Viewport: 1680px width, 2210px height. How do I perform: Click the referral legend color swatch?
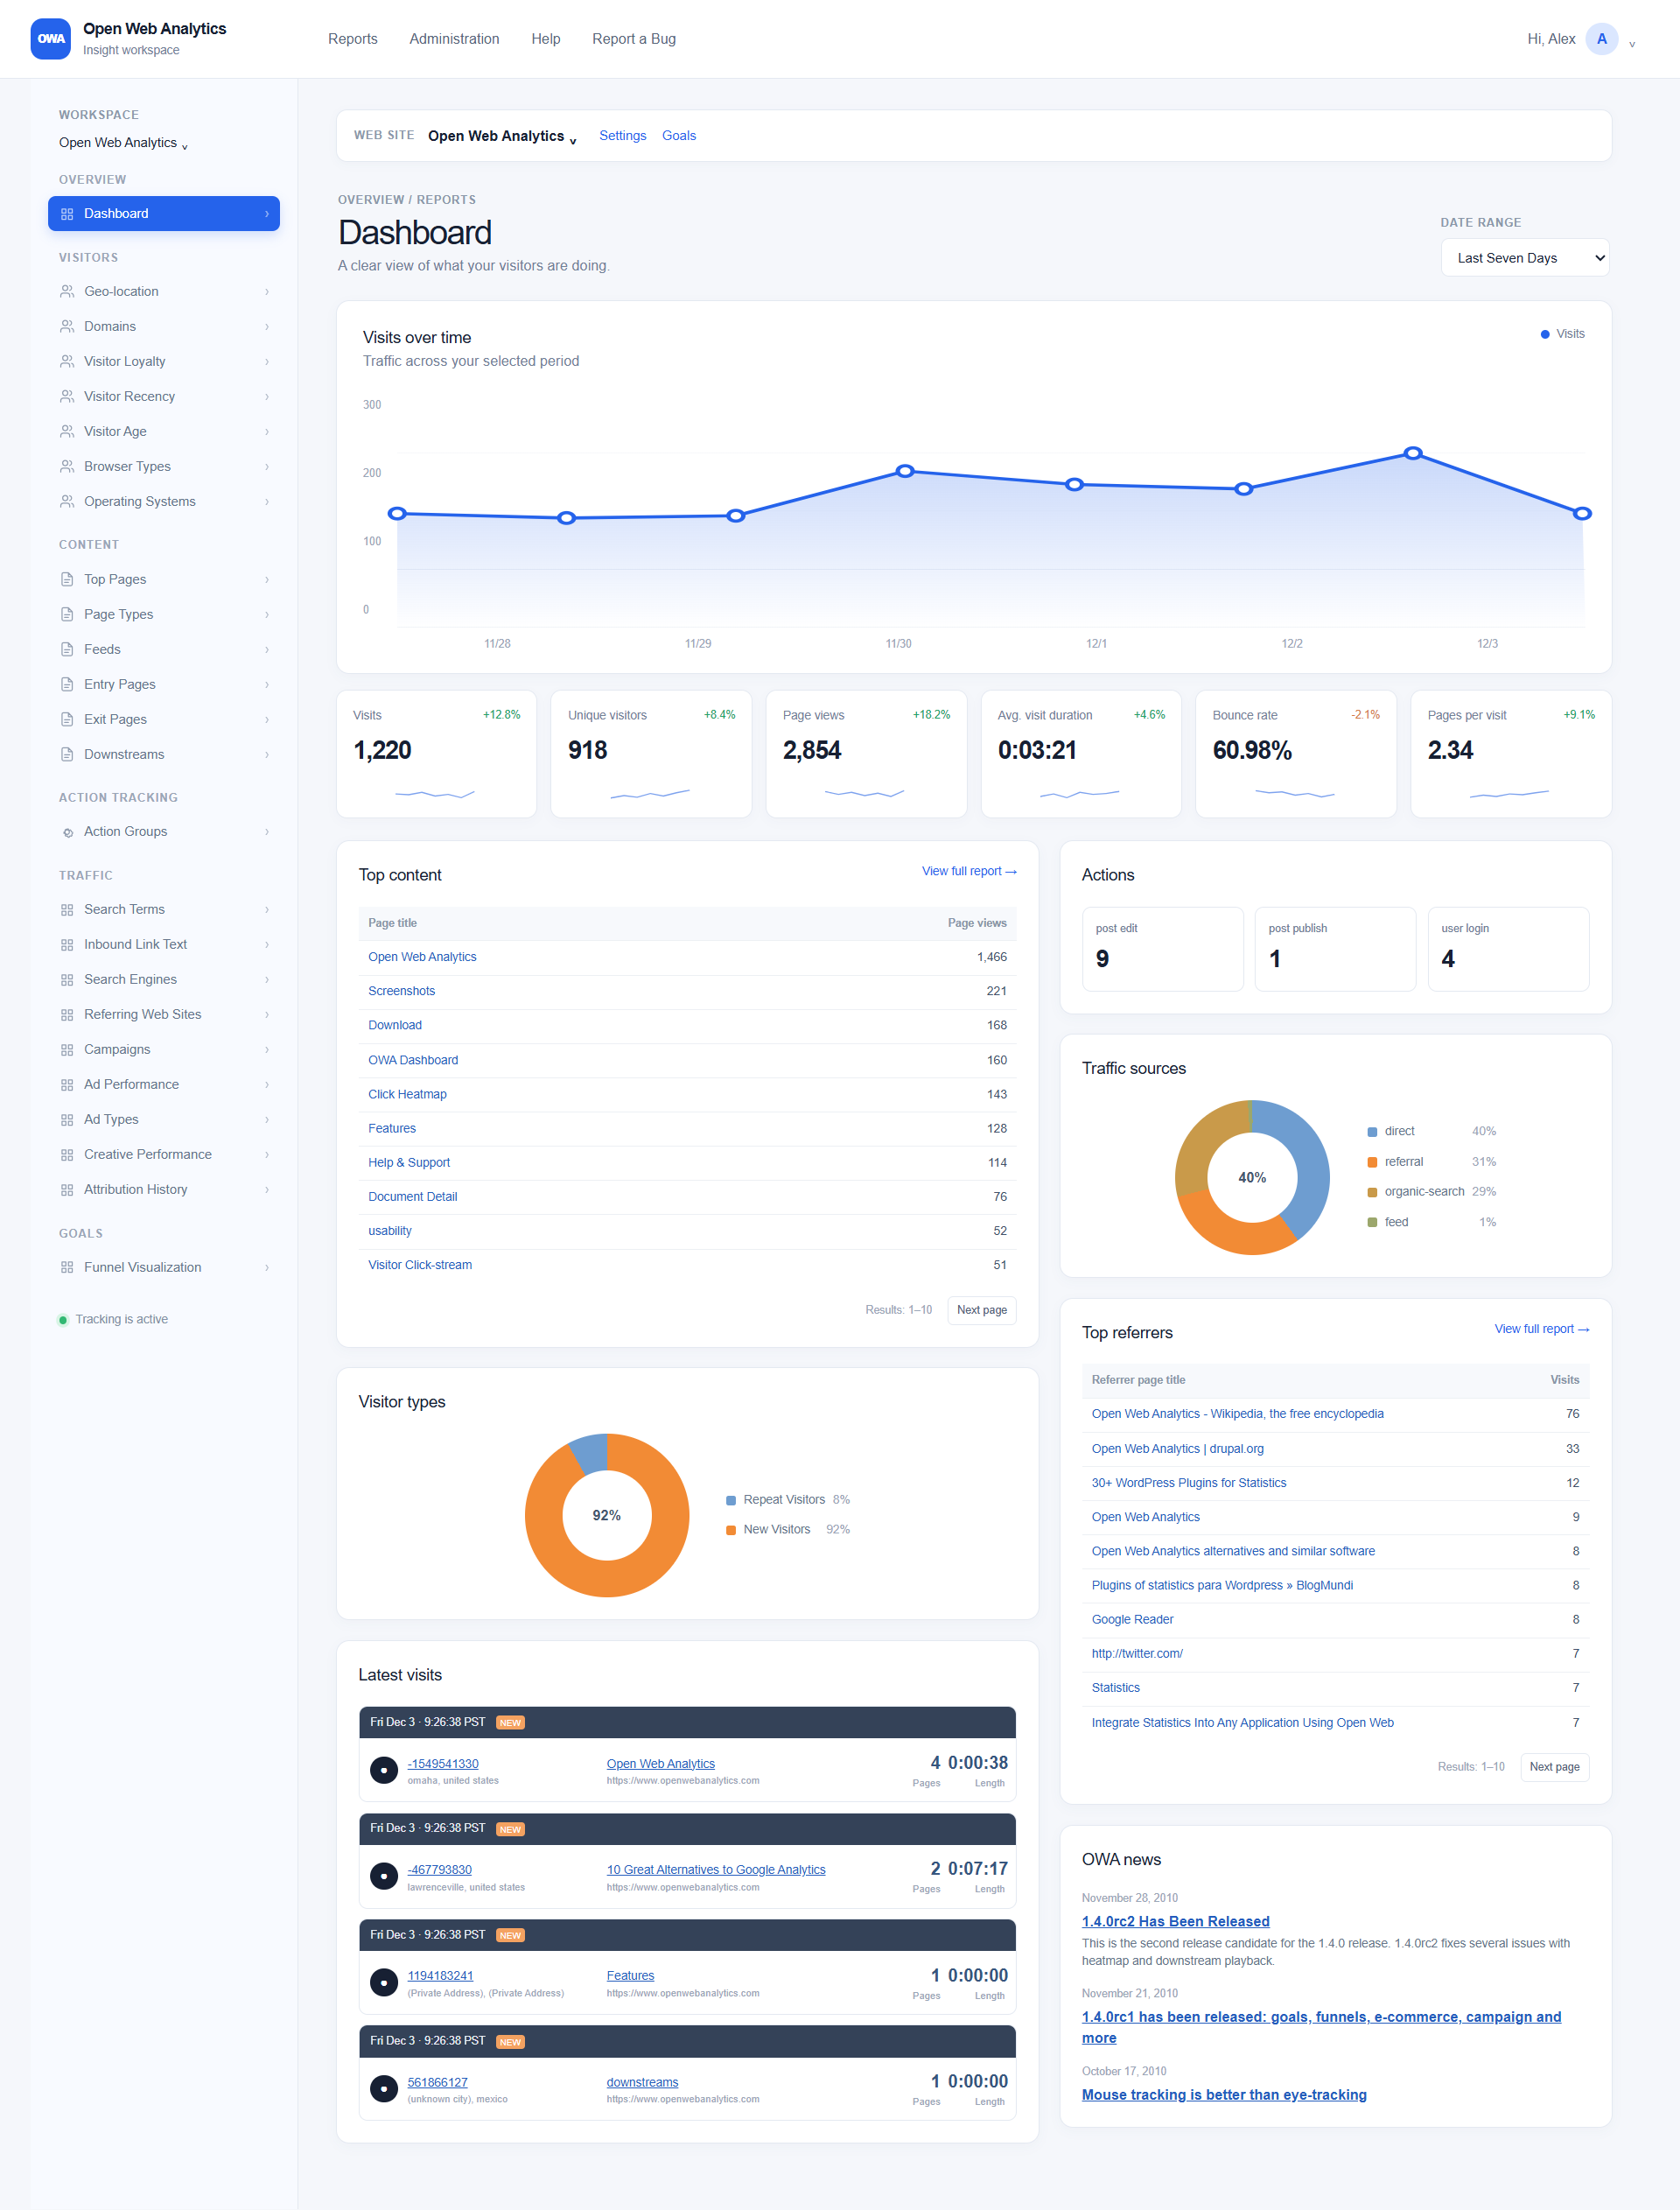[x=1373, y=1163]
